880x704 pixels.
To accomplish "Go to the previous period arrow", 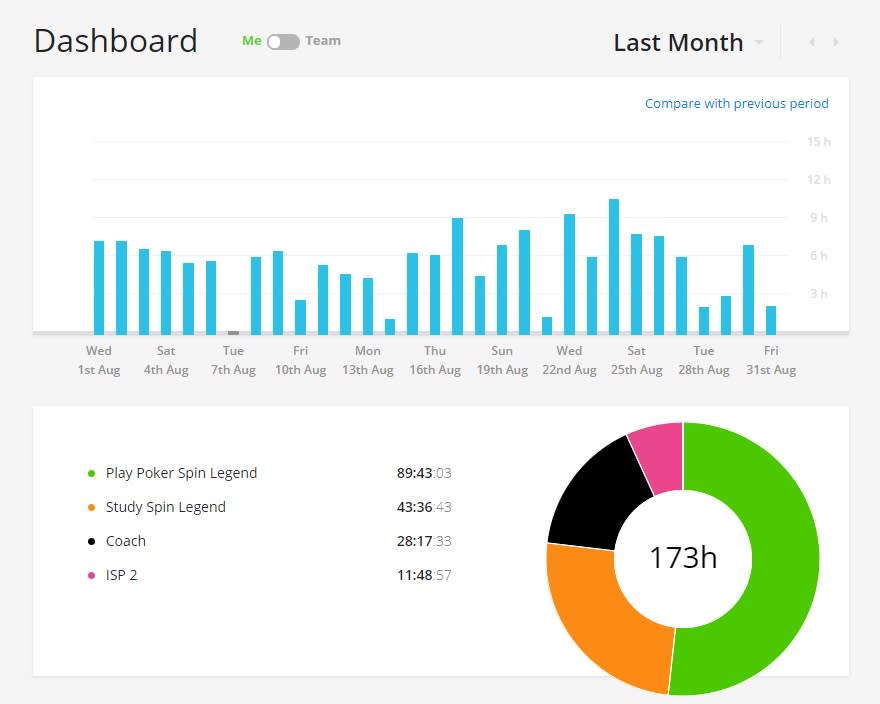I will pos(812,42).
